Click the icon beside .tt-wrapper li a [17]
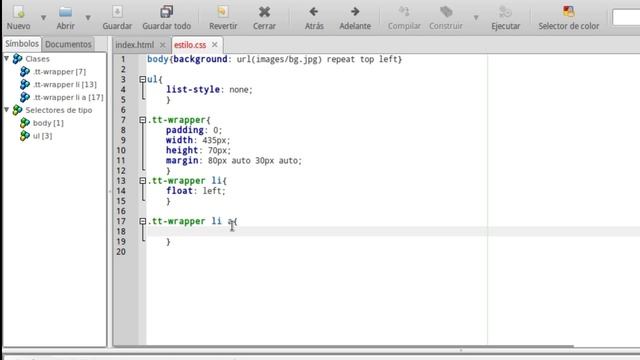The width and height of the screenshot is (640, 360). point(25,97)
